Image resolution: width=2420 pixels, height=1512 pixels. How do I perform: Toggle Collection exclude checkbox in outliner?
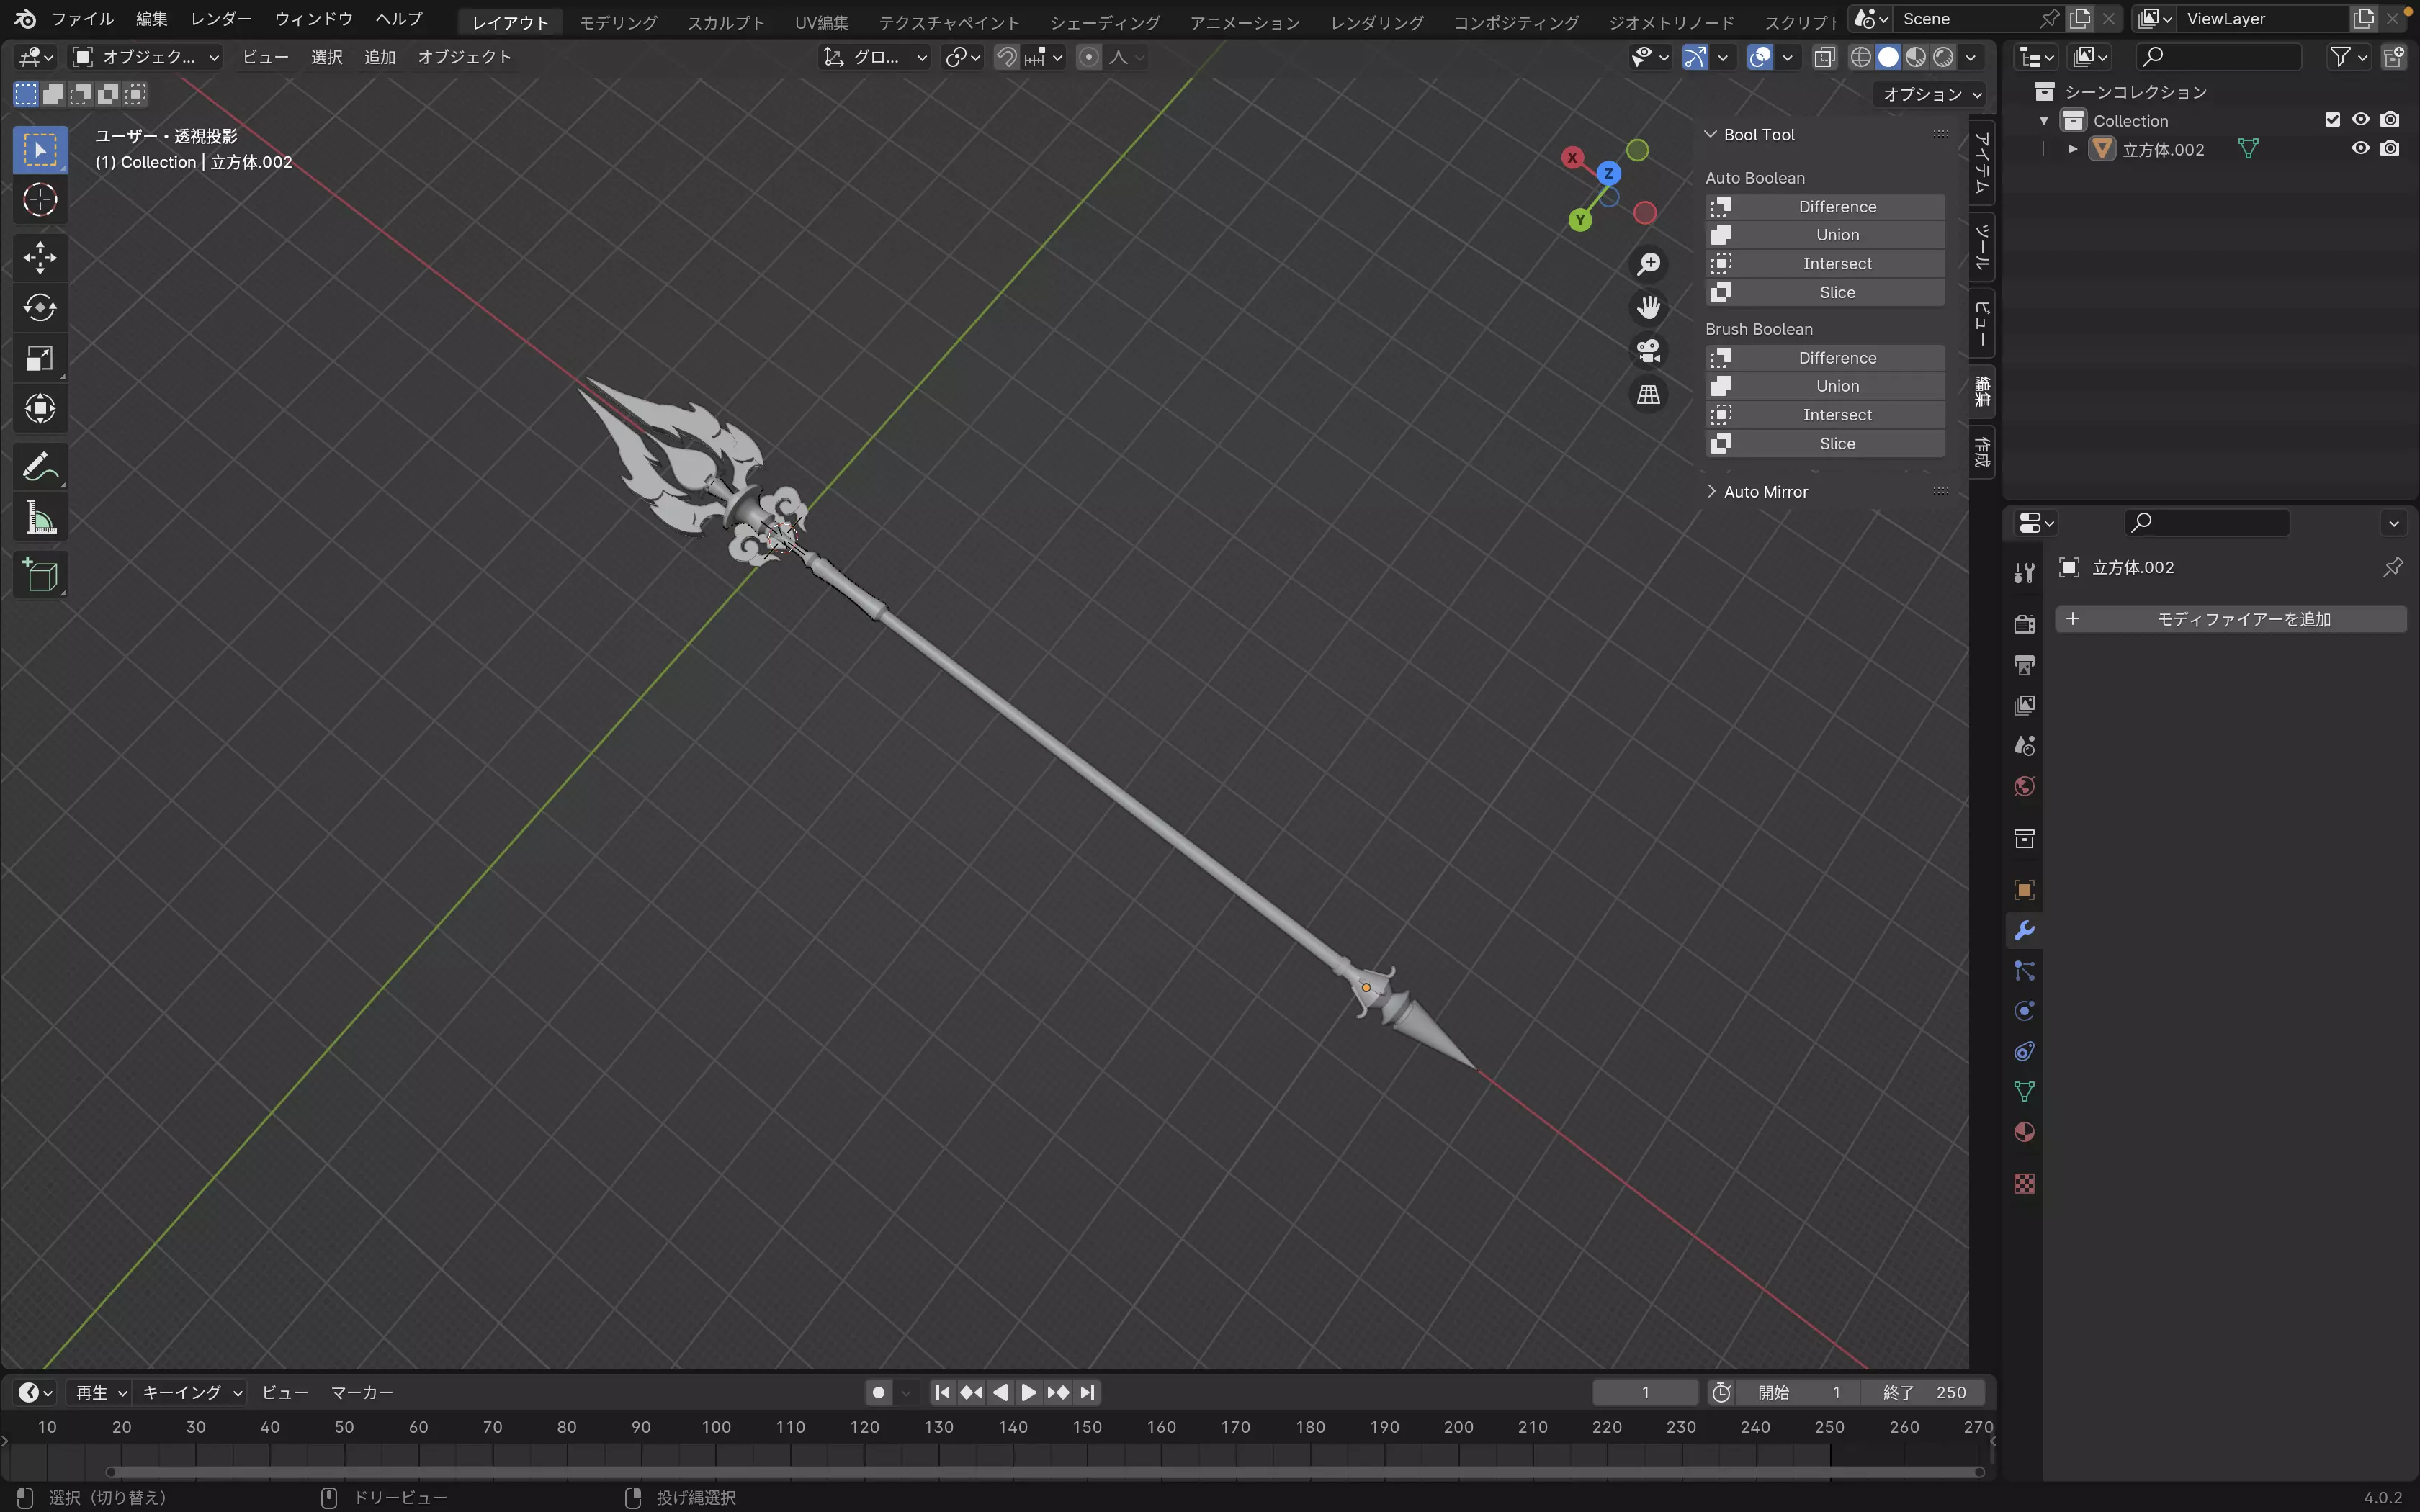[x=2332, y=120]
